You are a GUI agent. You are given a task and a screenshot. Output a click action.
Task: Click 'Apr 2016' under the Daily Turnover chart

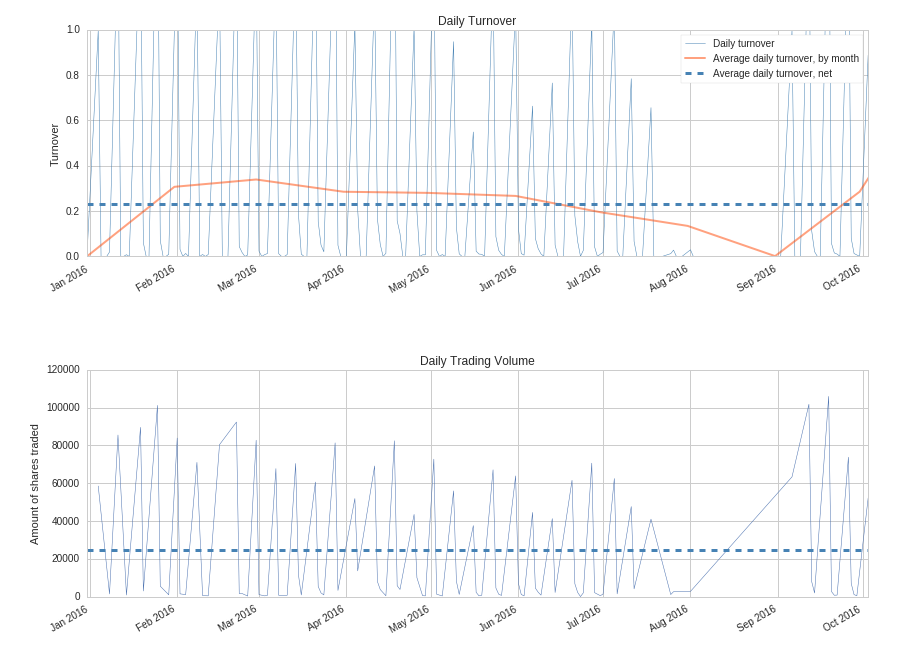325,278
